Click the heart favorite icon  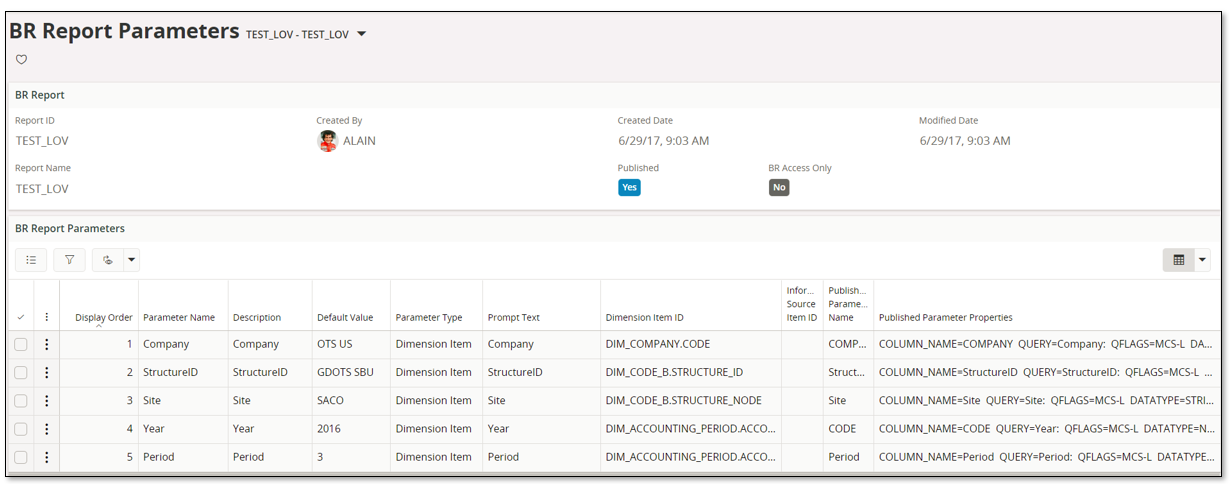click(x=21, y=60)
